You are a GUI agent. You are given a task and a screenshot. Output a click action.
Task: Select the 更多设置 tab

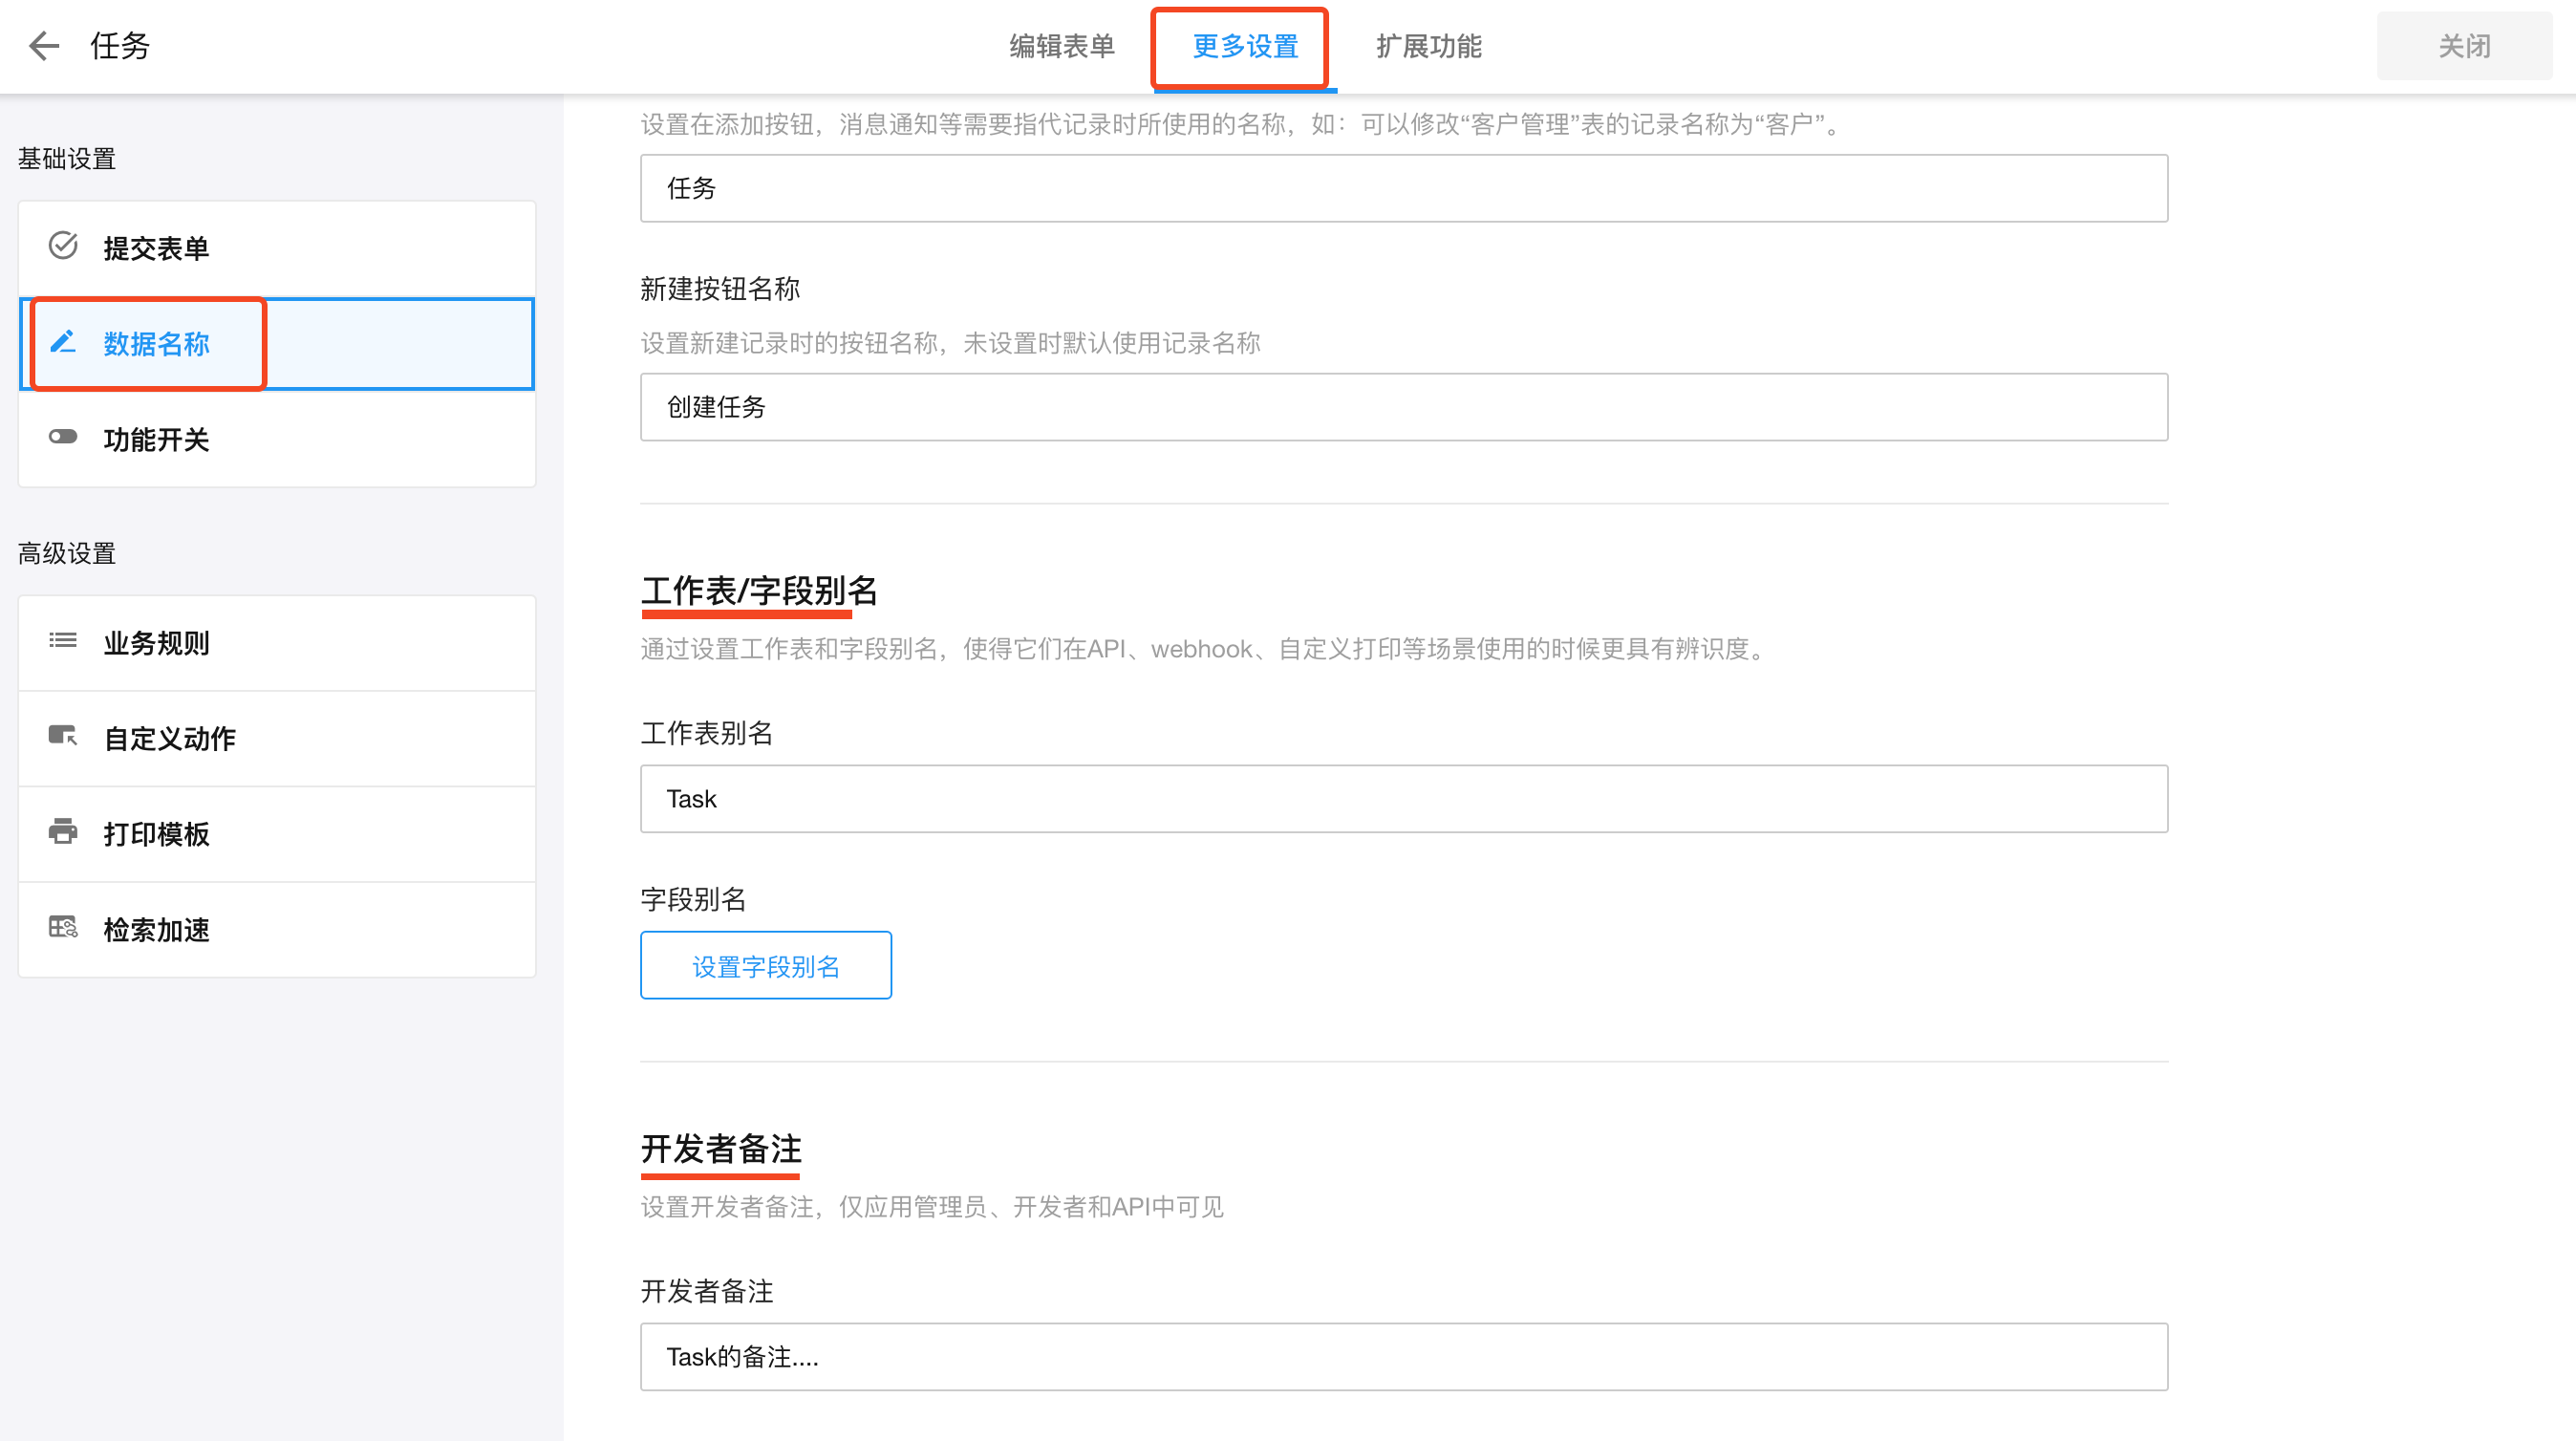click(1244, 46)
